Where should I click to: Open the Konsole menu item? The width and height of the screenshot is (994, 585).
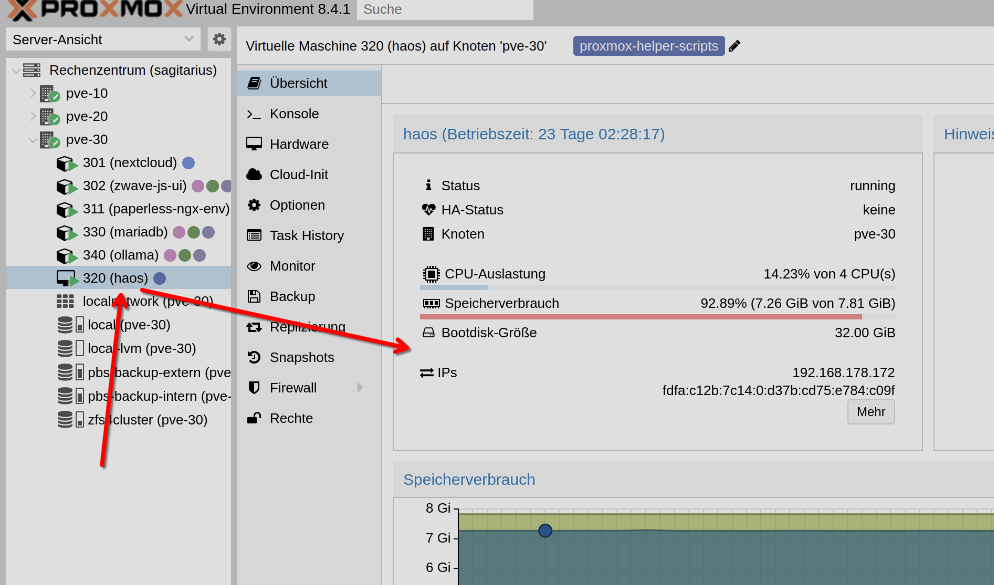294,114
